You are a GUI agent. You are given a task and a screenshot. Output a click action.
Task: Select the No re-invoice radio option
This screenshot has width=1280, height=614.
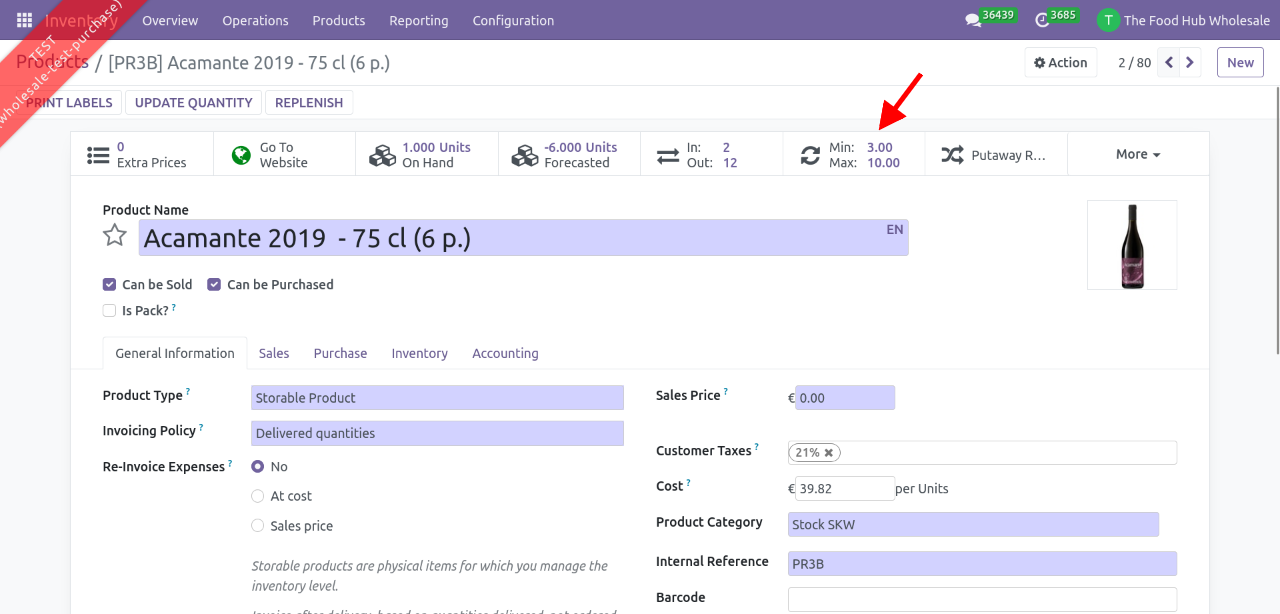pos(258,467)
